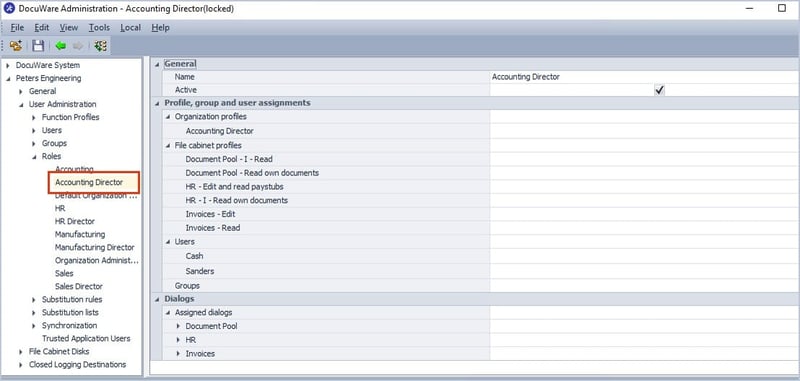Click the Name value field Accounting Director
The width and height of the screenshot is (800, 381).
[x=645, y=77]
